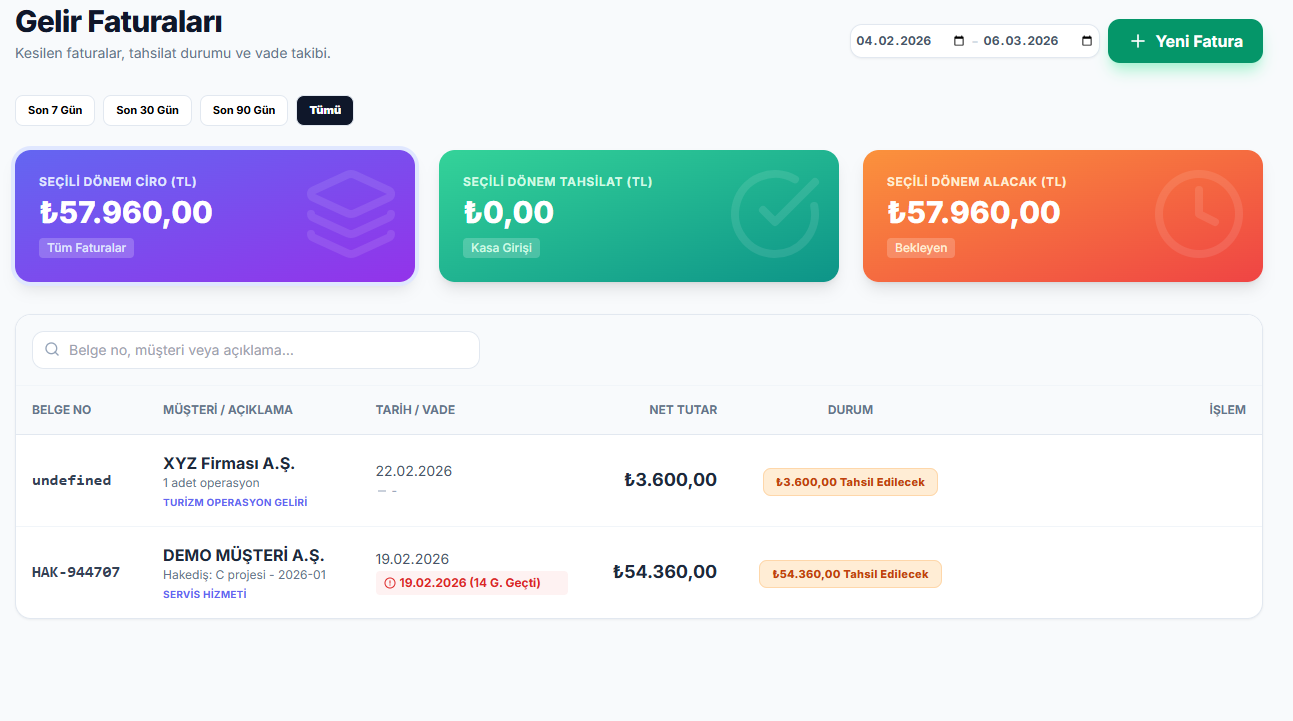This screenshot has height=721, width=1293.
Task: Click the 04.02.2026 start date field
Action: 895,41
